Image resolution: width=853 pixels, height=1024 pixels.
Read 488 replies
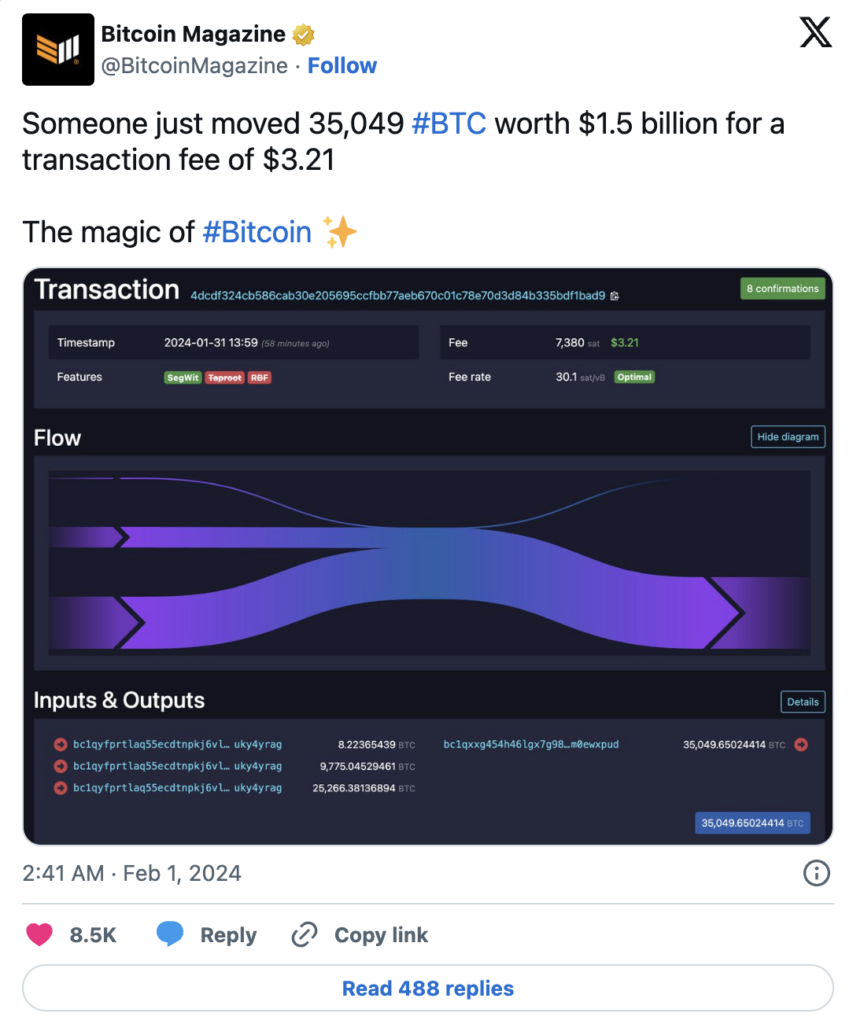427,989
